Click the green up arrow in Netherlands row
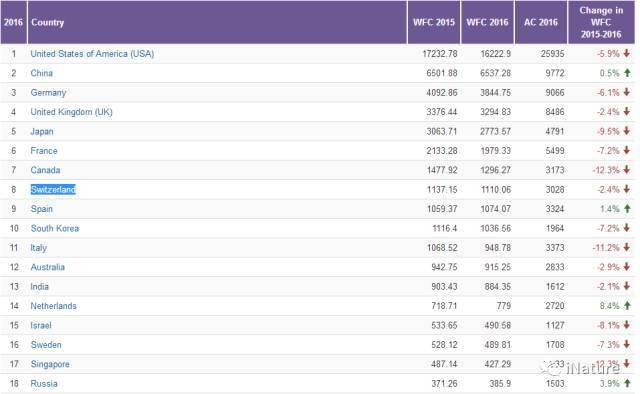 click(627, 305)
